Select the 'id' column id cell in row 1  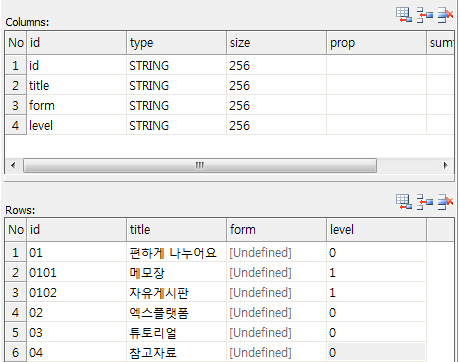pyautogui.click(x=76, y=65)
